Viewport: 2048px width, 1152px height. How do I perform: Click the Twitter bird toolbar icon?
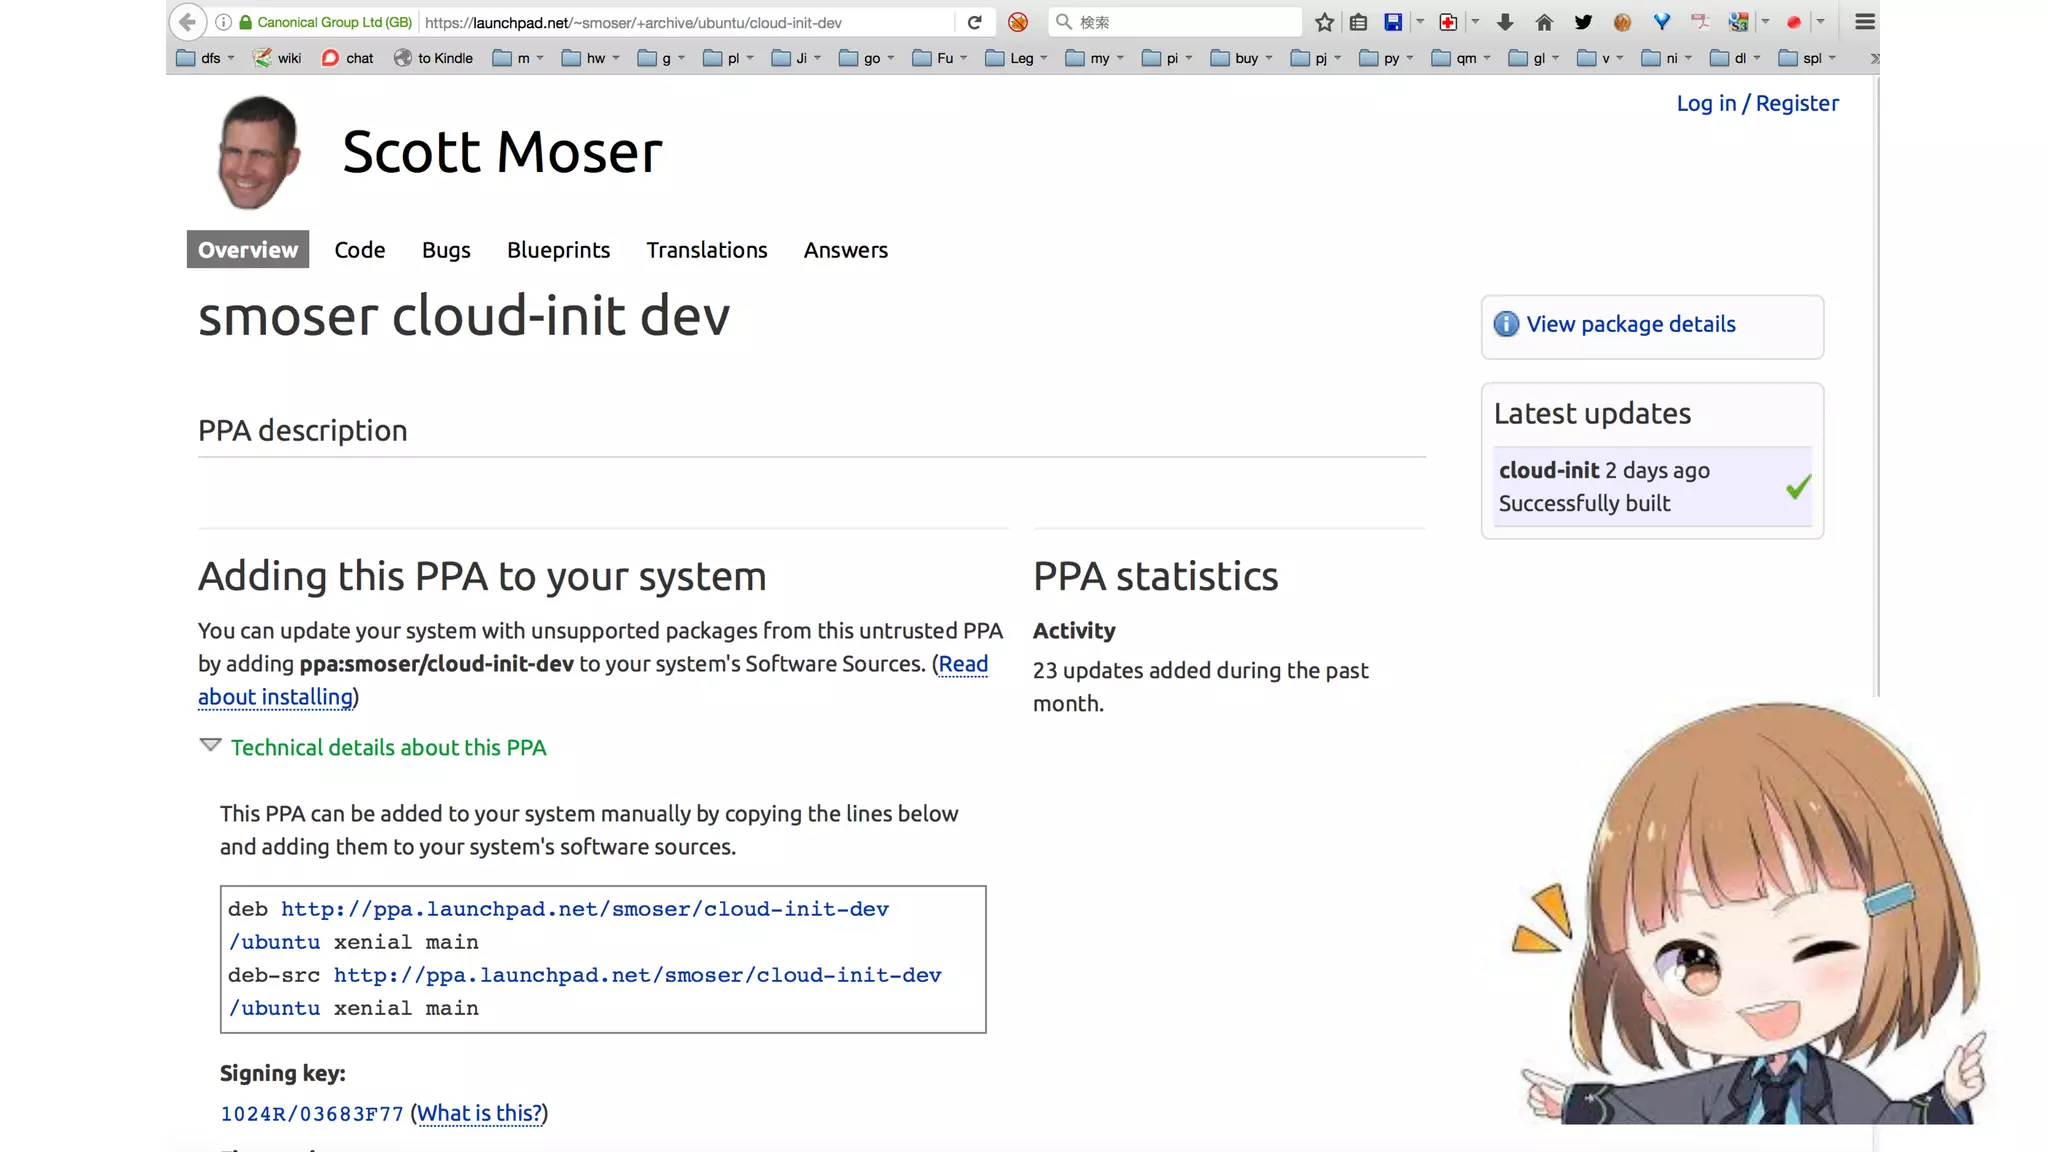pos(1583,22)
